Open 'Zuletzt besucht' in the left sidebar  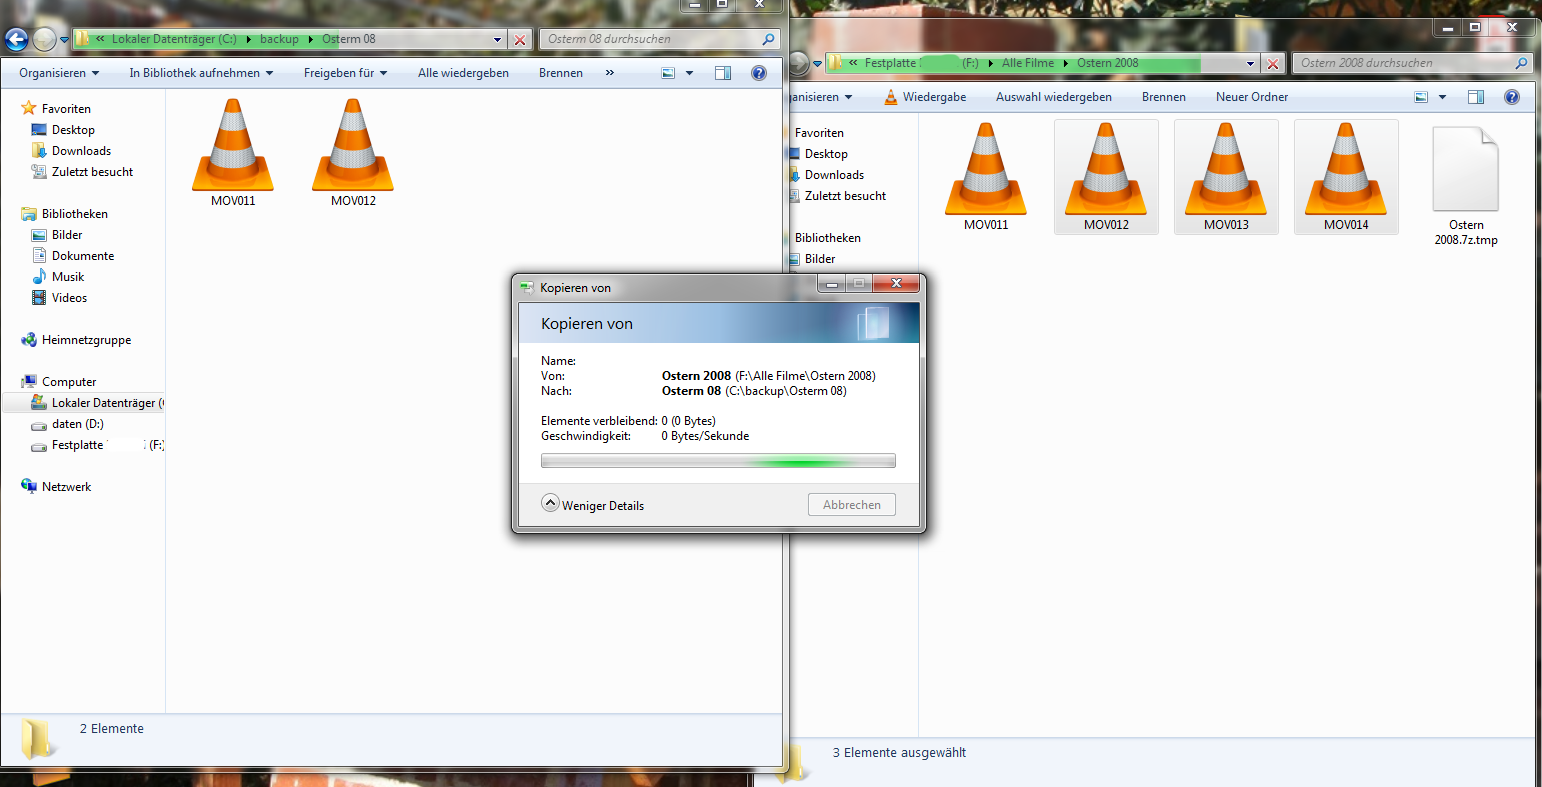pos(93,172)
